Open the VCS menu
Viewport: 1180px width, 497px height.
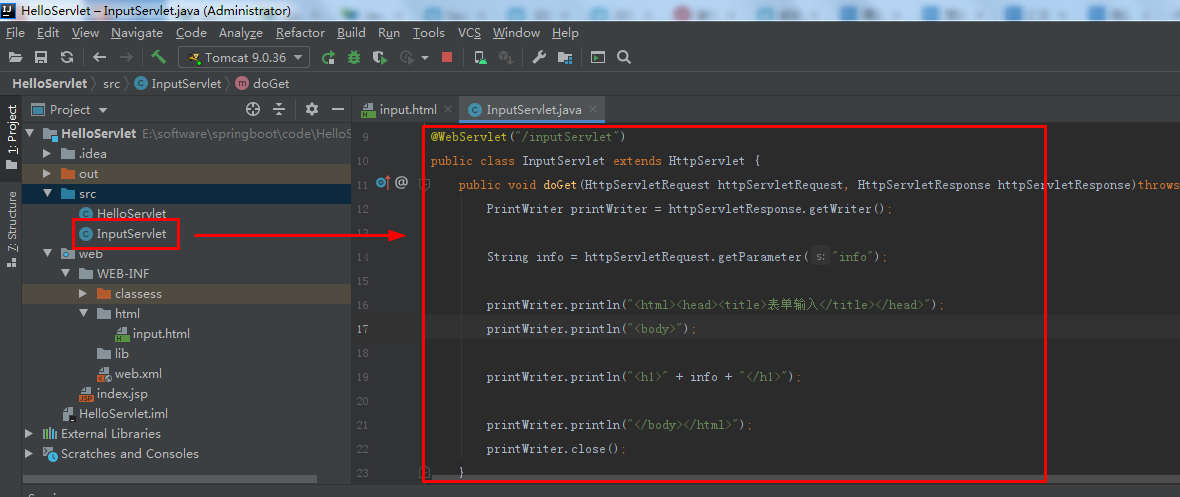pos(472,32)
